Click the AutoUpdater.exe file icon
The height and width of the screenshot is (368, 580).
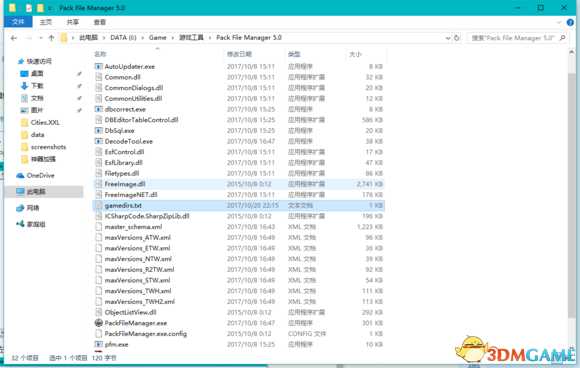click(98, 67)
